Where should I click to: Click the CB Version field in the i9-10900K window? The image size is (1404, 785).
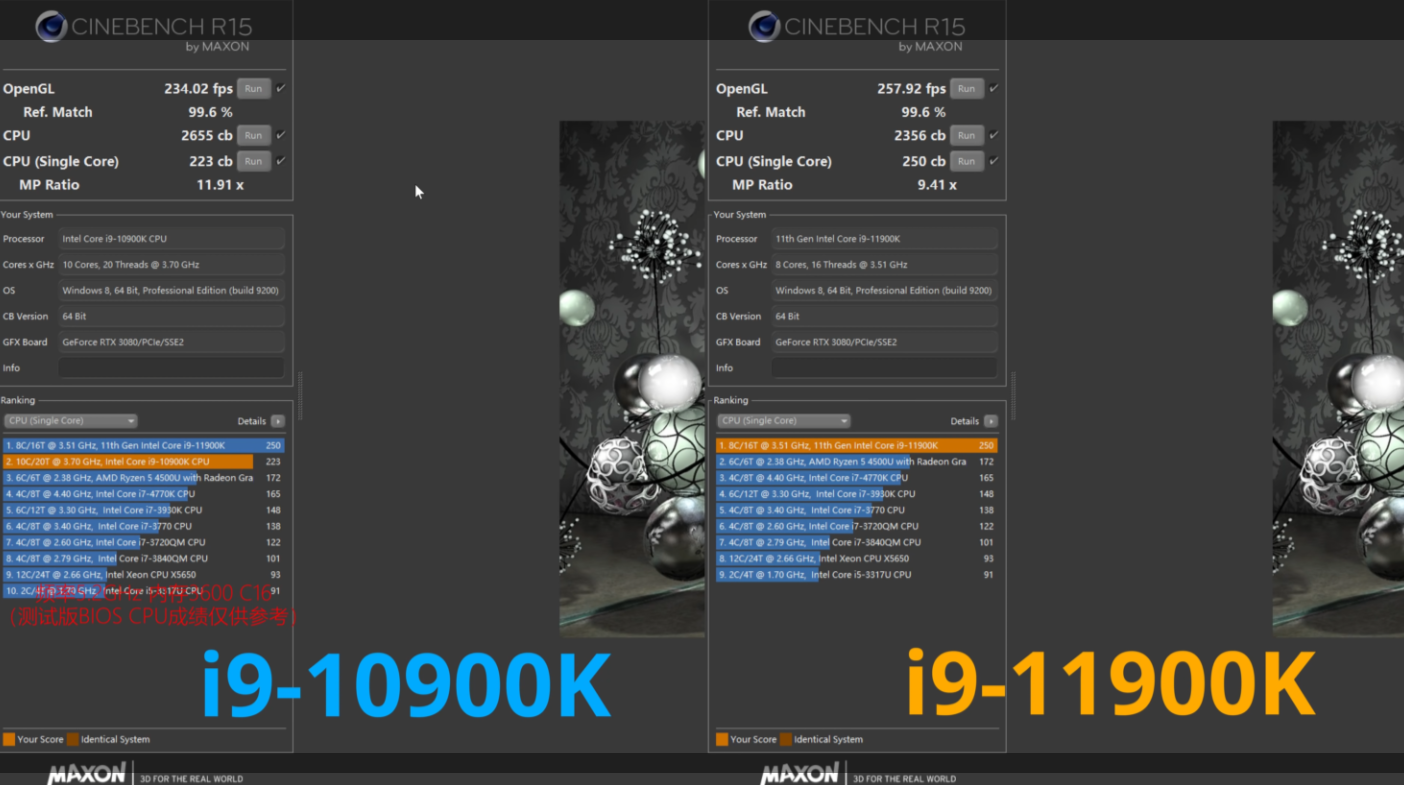tap(171, 317)
